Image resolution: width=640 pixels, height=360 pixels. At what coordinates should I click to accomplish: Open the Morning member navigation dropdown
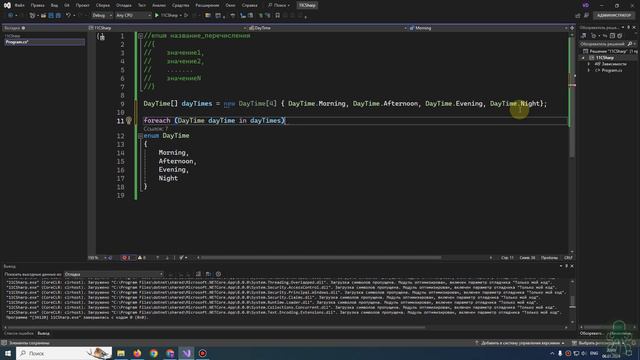488,28
